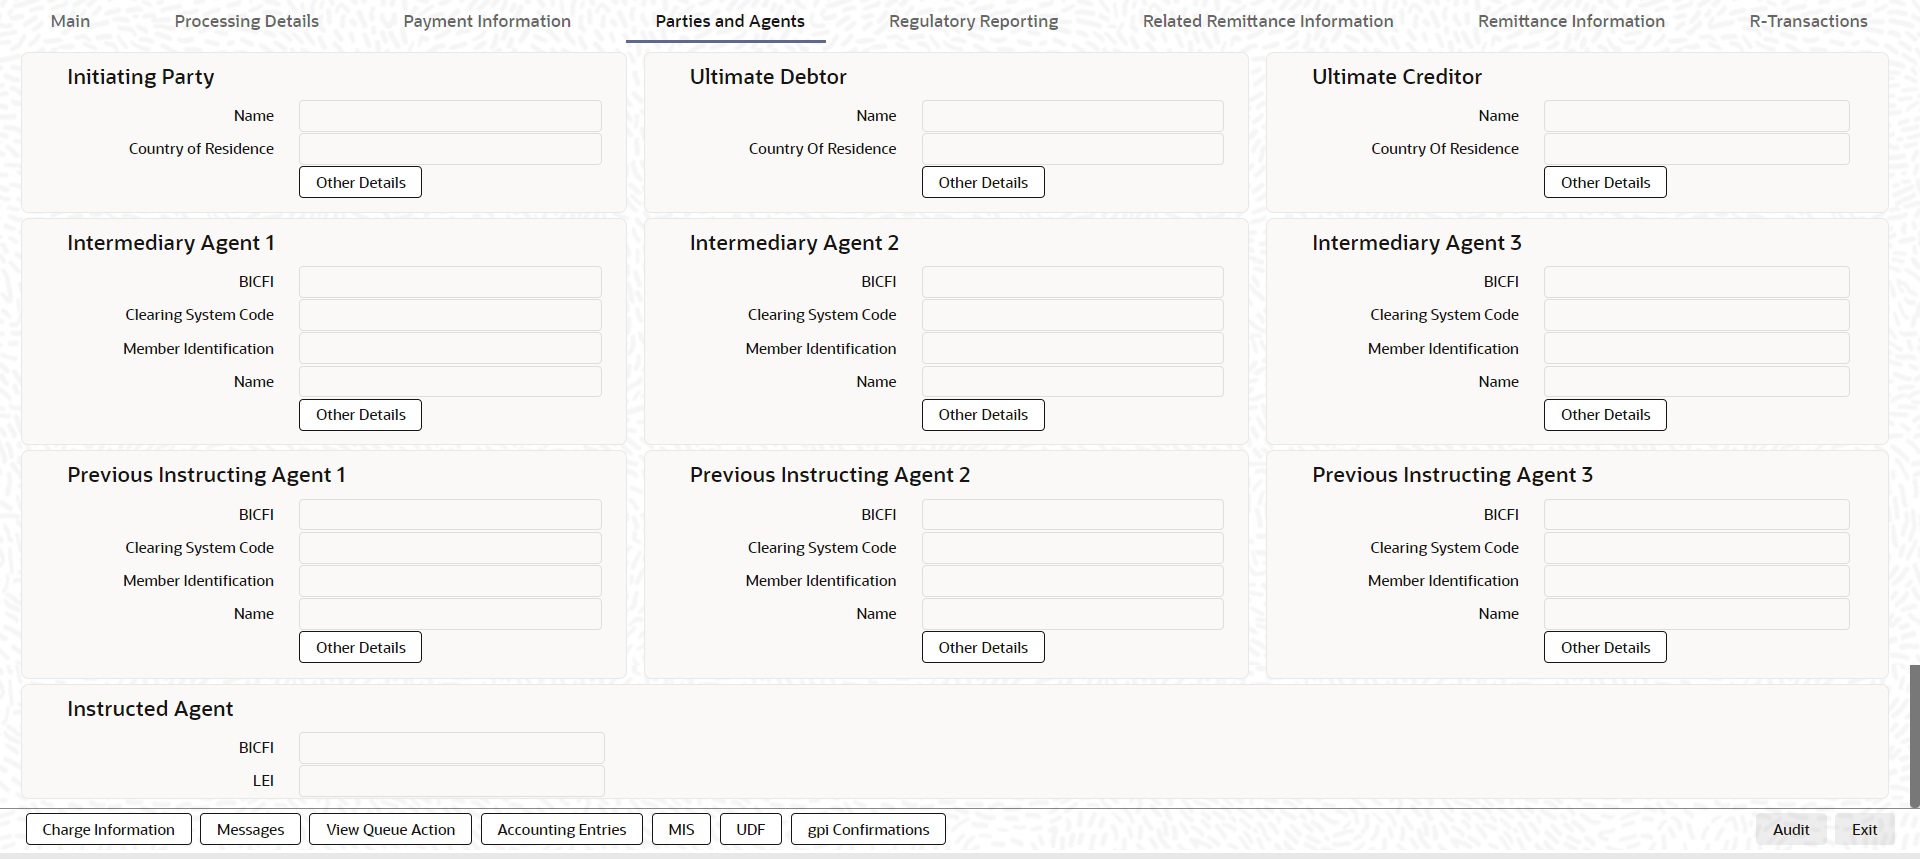
Task: Open Accounting Entries
Action: tap(561, 829)
